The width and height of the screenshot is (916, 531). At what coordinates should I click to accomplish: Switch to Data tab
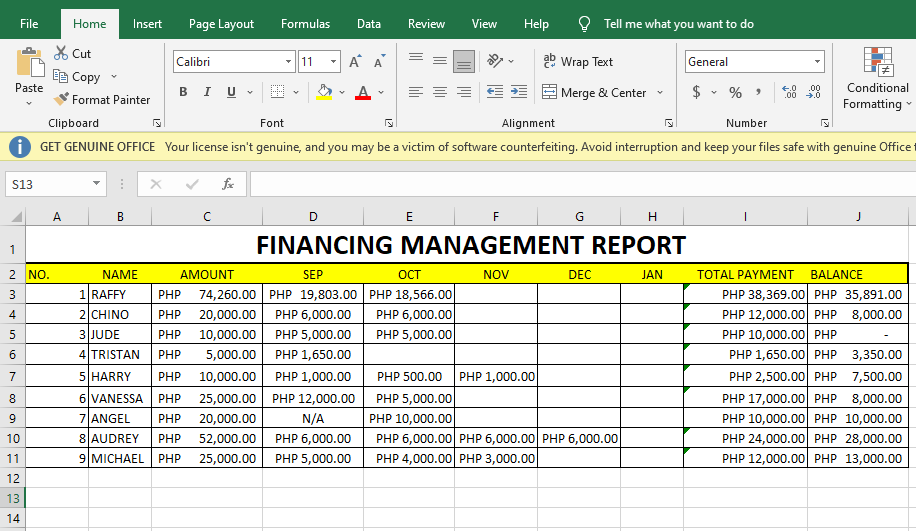pyautogui.click(x=369, y=24)
